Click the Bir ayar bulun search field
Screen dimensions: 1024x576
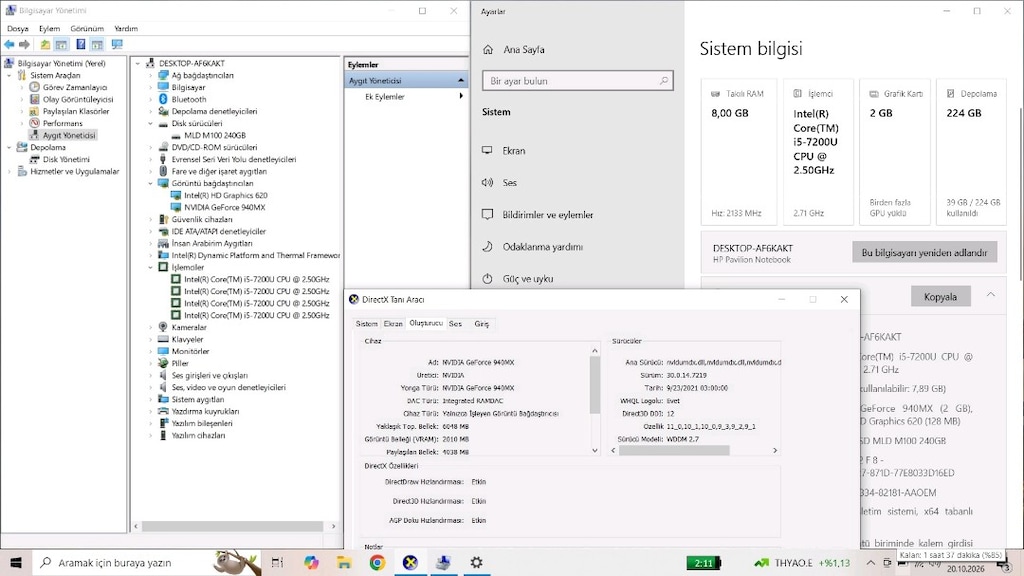click(577, 81)
